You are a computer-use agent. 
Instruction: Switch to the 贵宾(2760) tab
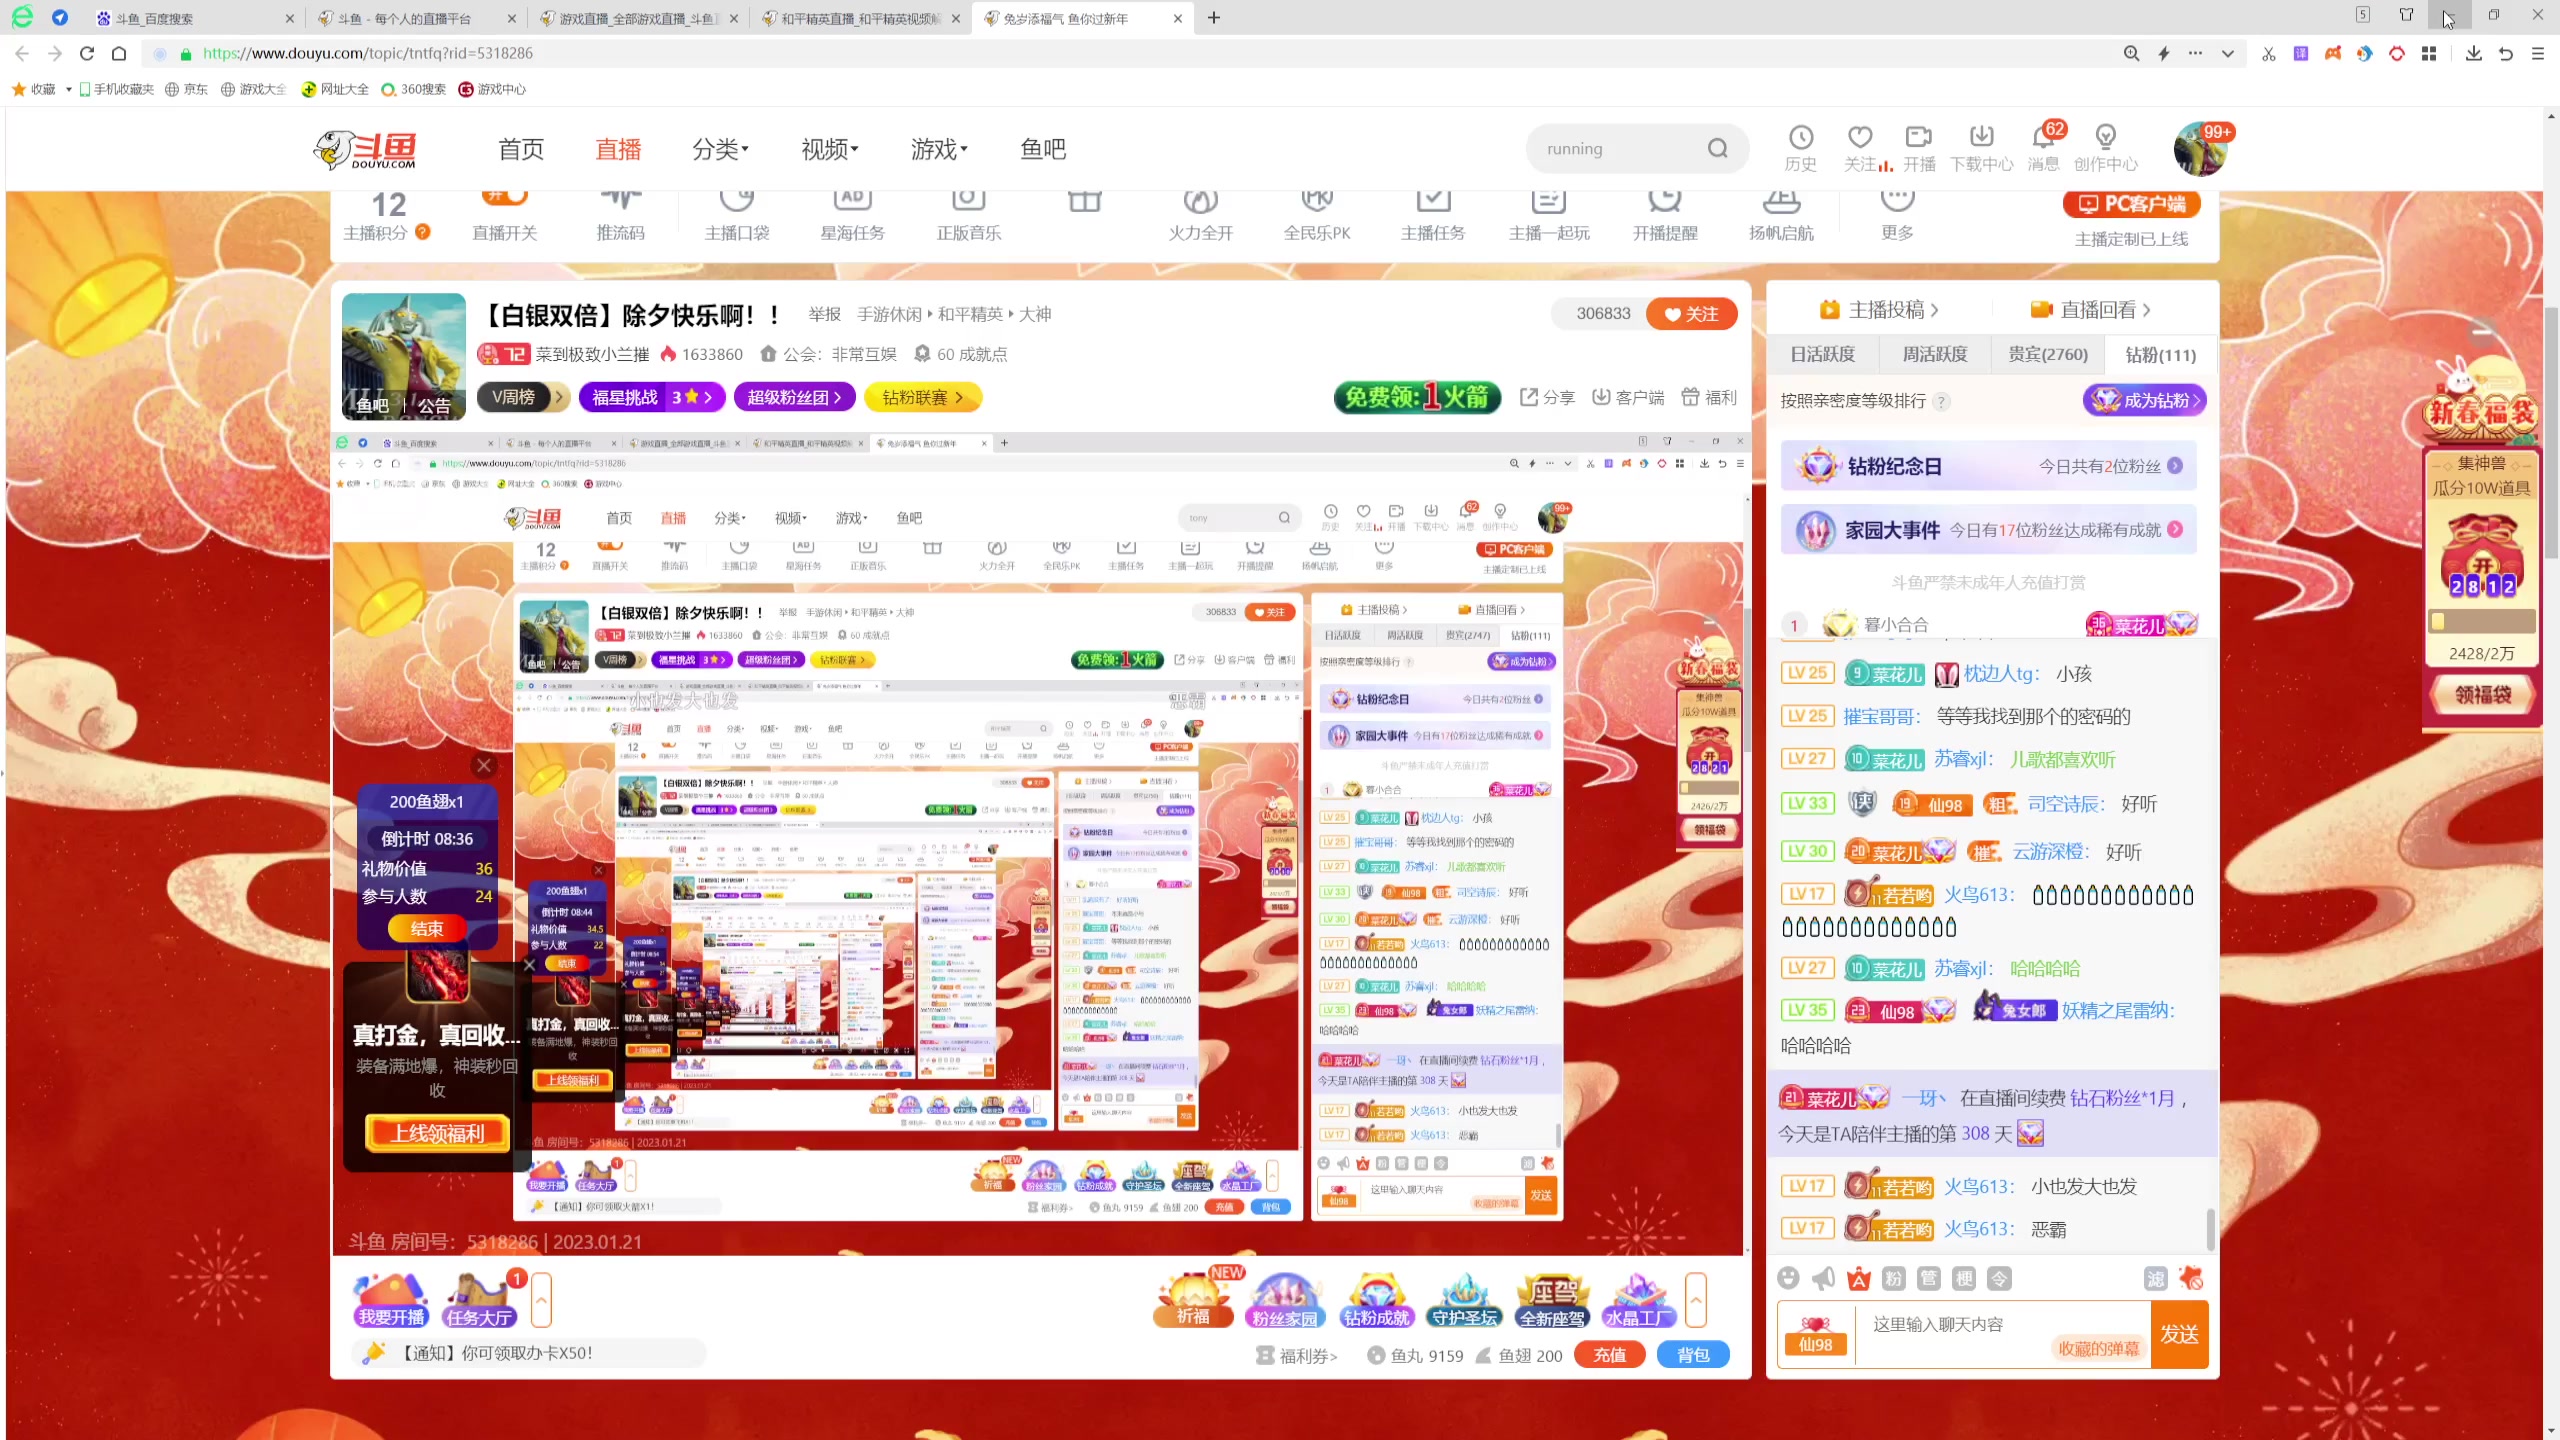click(2047, 354)
